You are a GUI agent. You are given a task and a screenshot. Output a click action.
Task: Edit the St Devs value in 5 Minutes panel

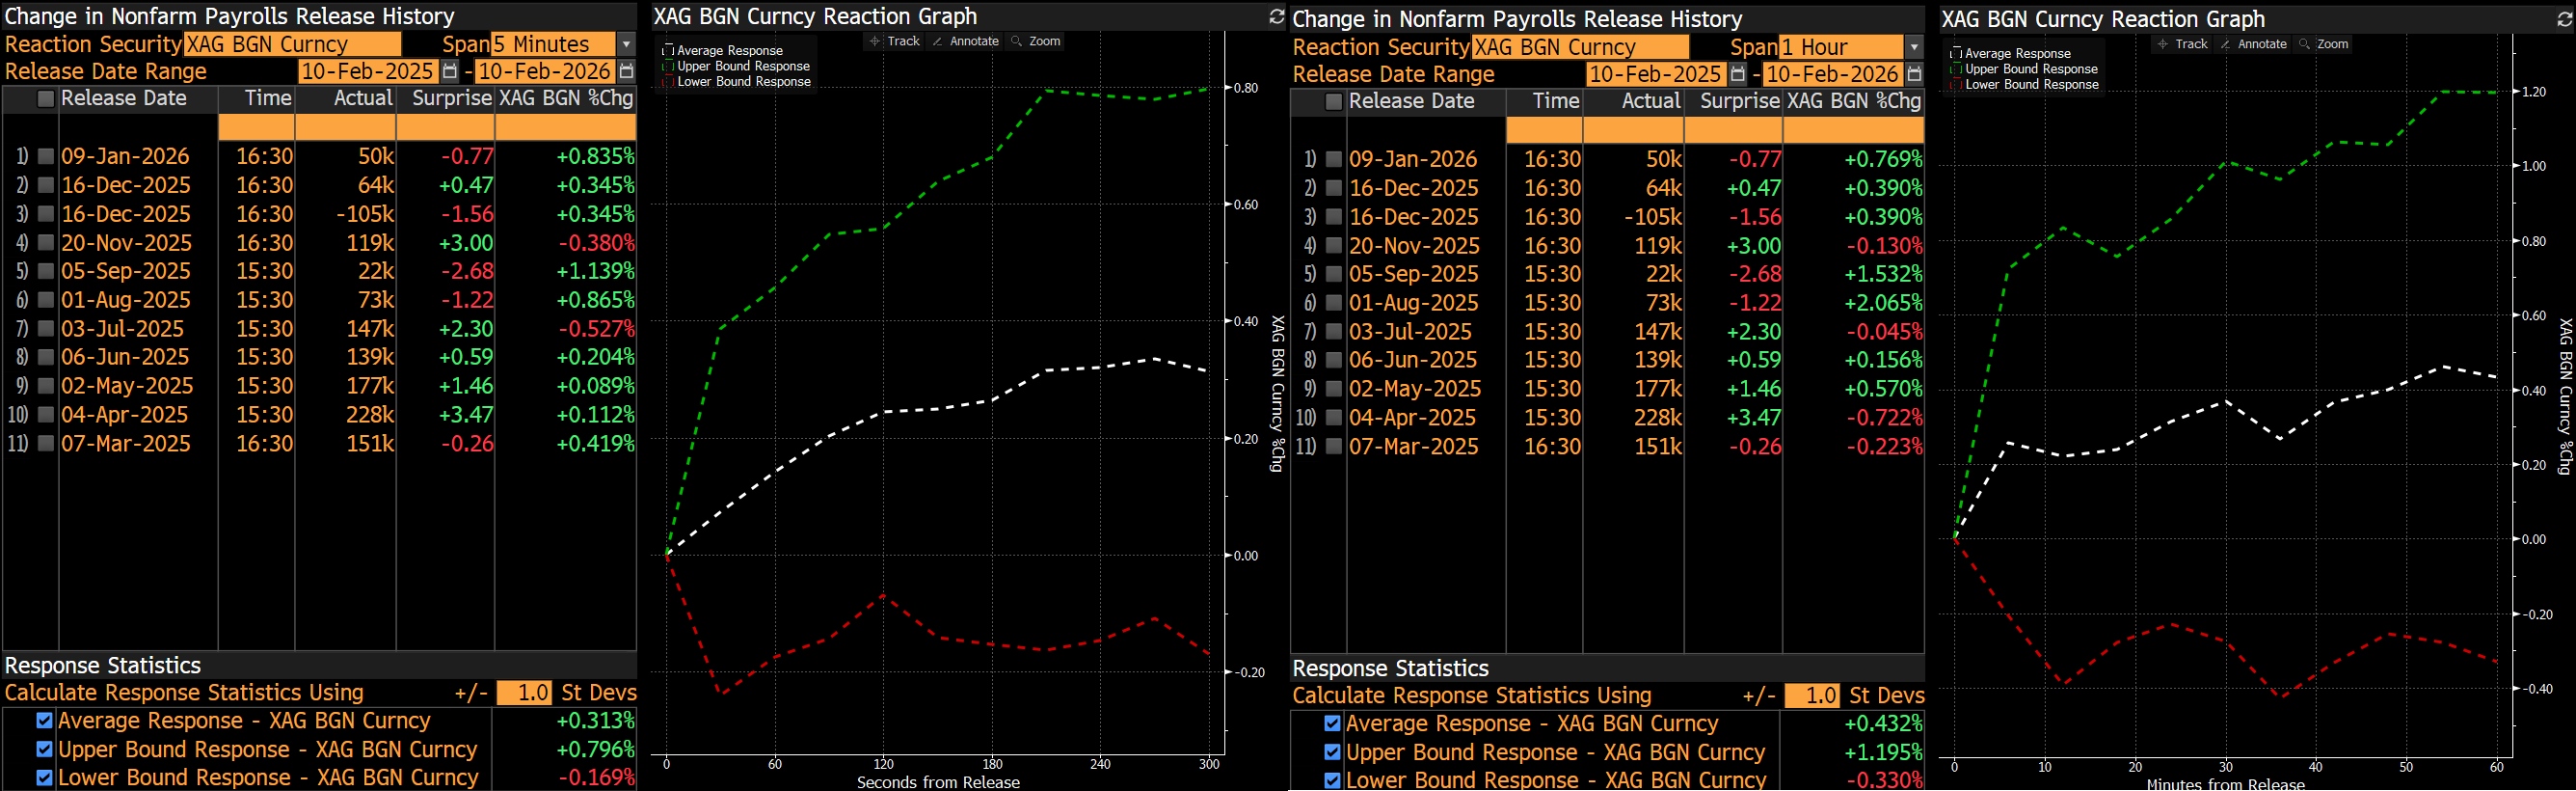tap(524, 693)
